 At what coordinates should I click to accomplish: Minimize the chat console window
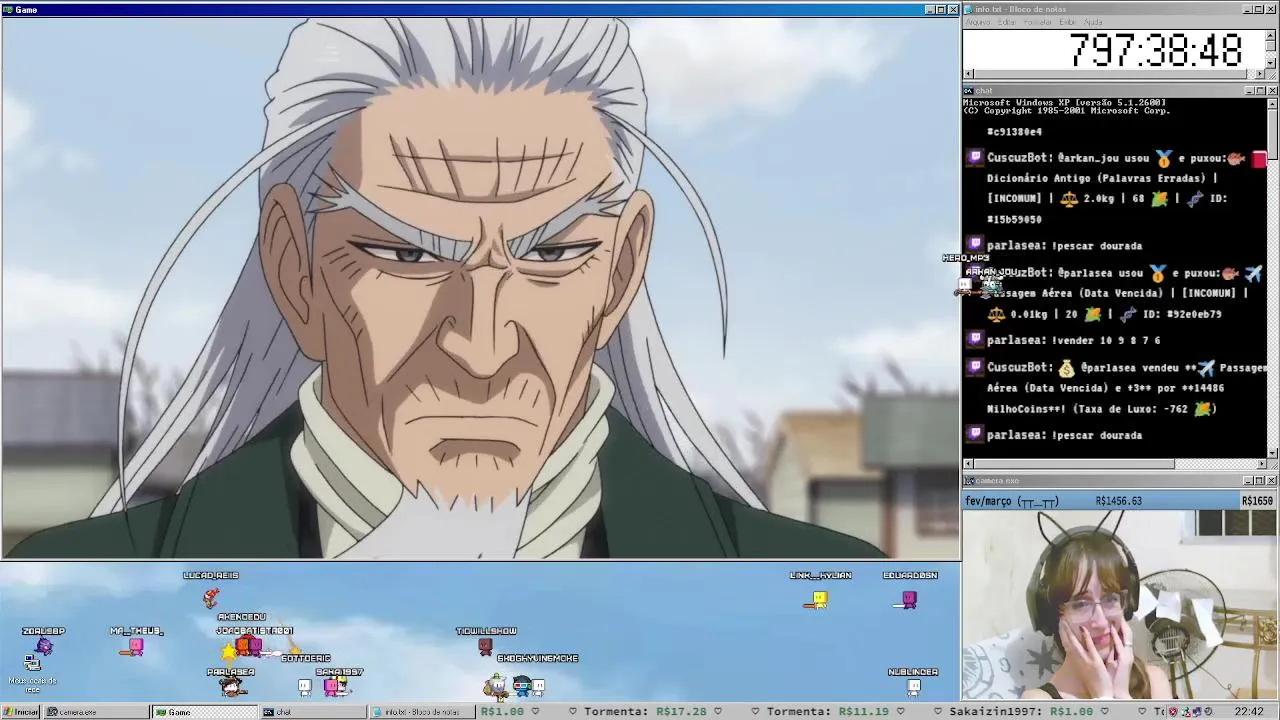tap(1249, 91)
